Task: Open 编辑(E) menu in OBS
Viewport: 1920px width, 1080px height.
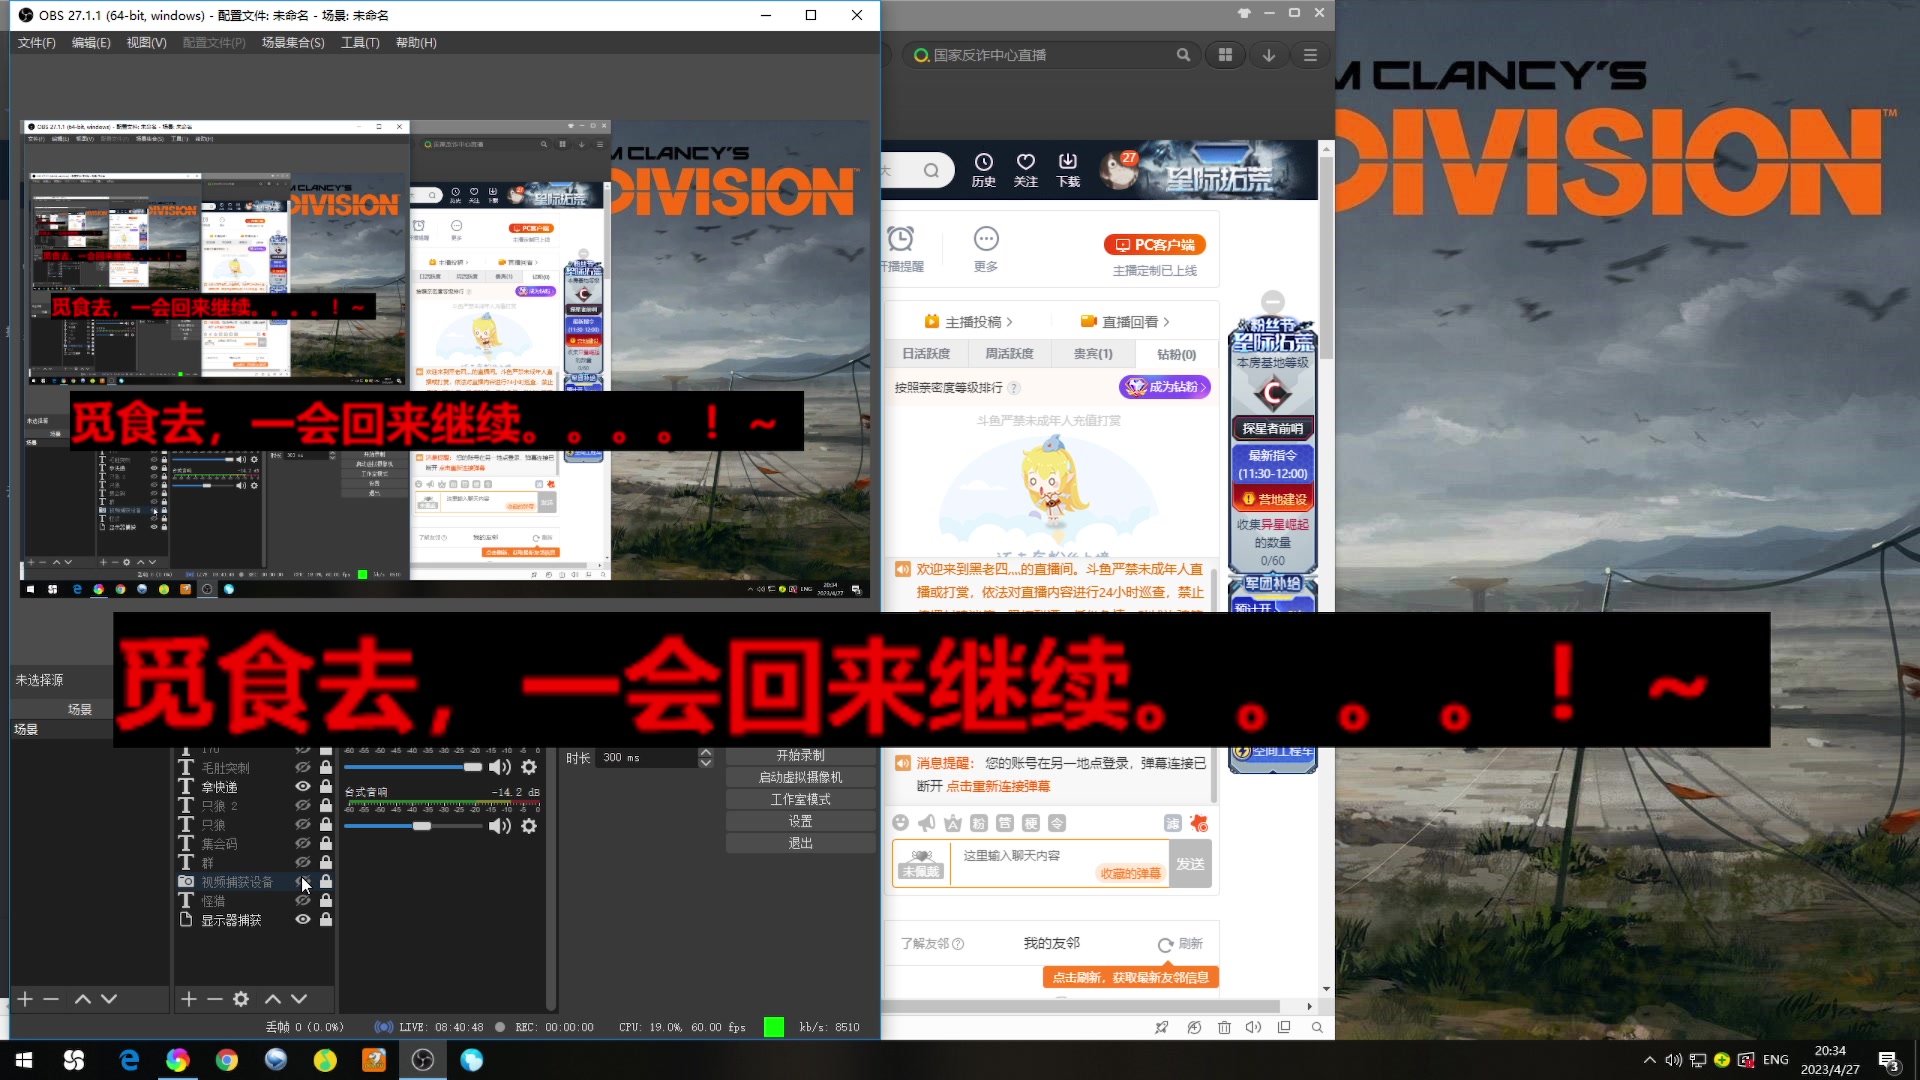Action: click(x=91, y=43)
